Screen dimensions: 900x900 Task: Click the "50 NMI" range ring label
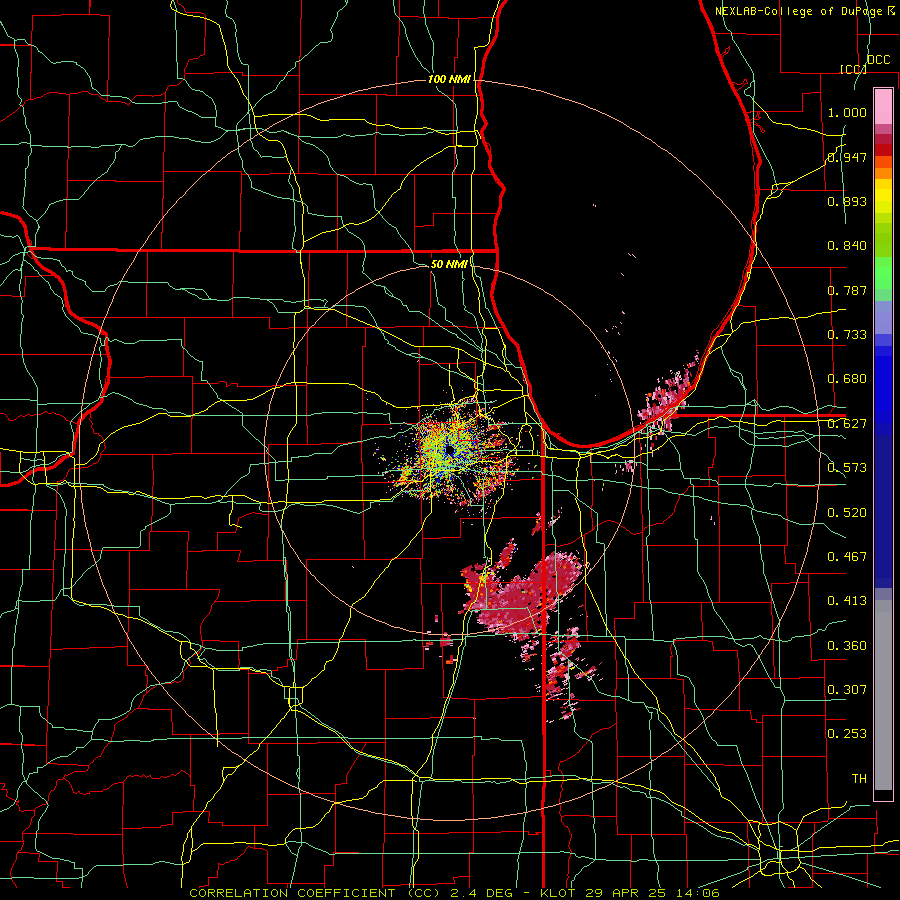[449, 264]
